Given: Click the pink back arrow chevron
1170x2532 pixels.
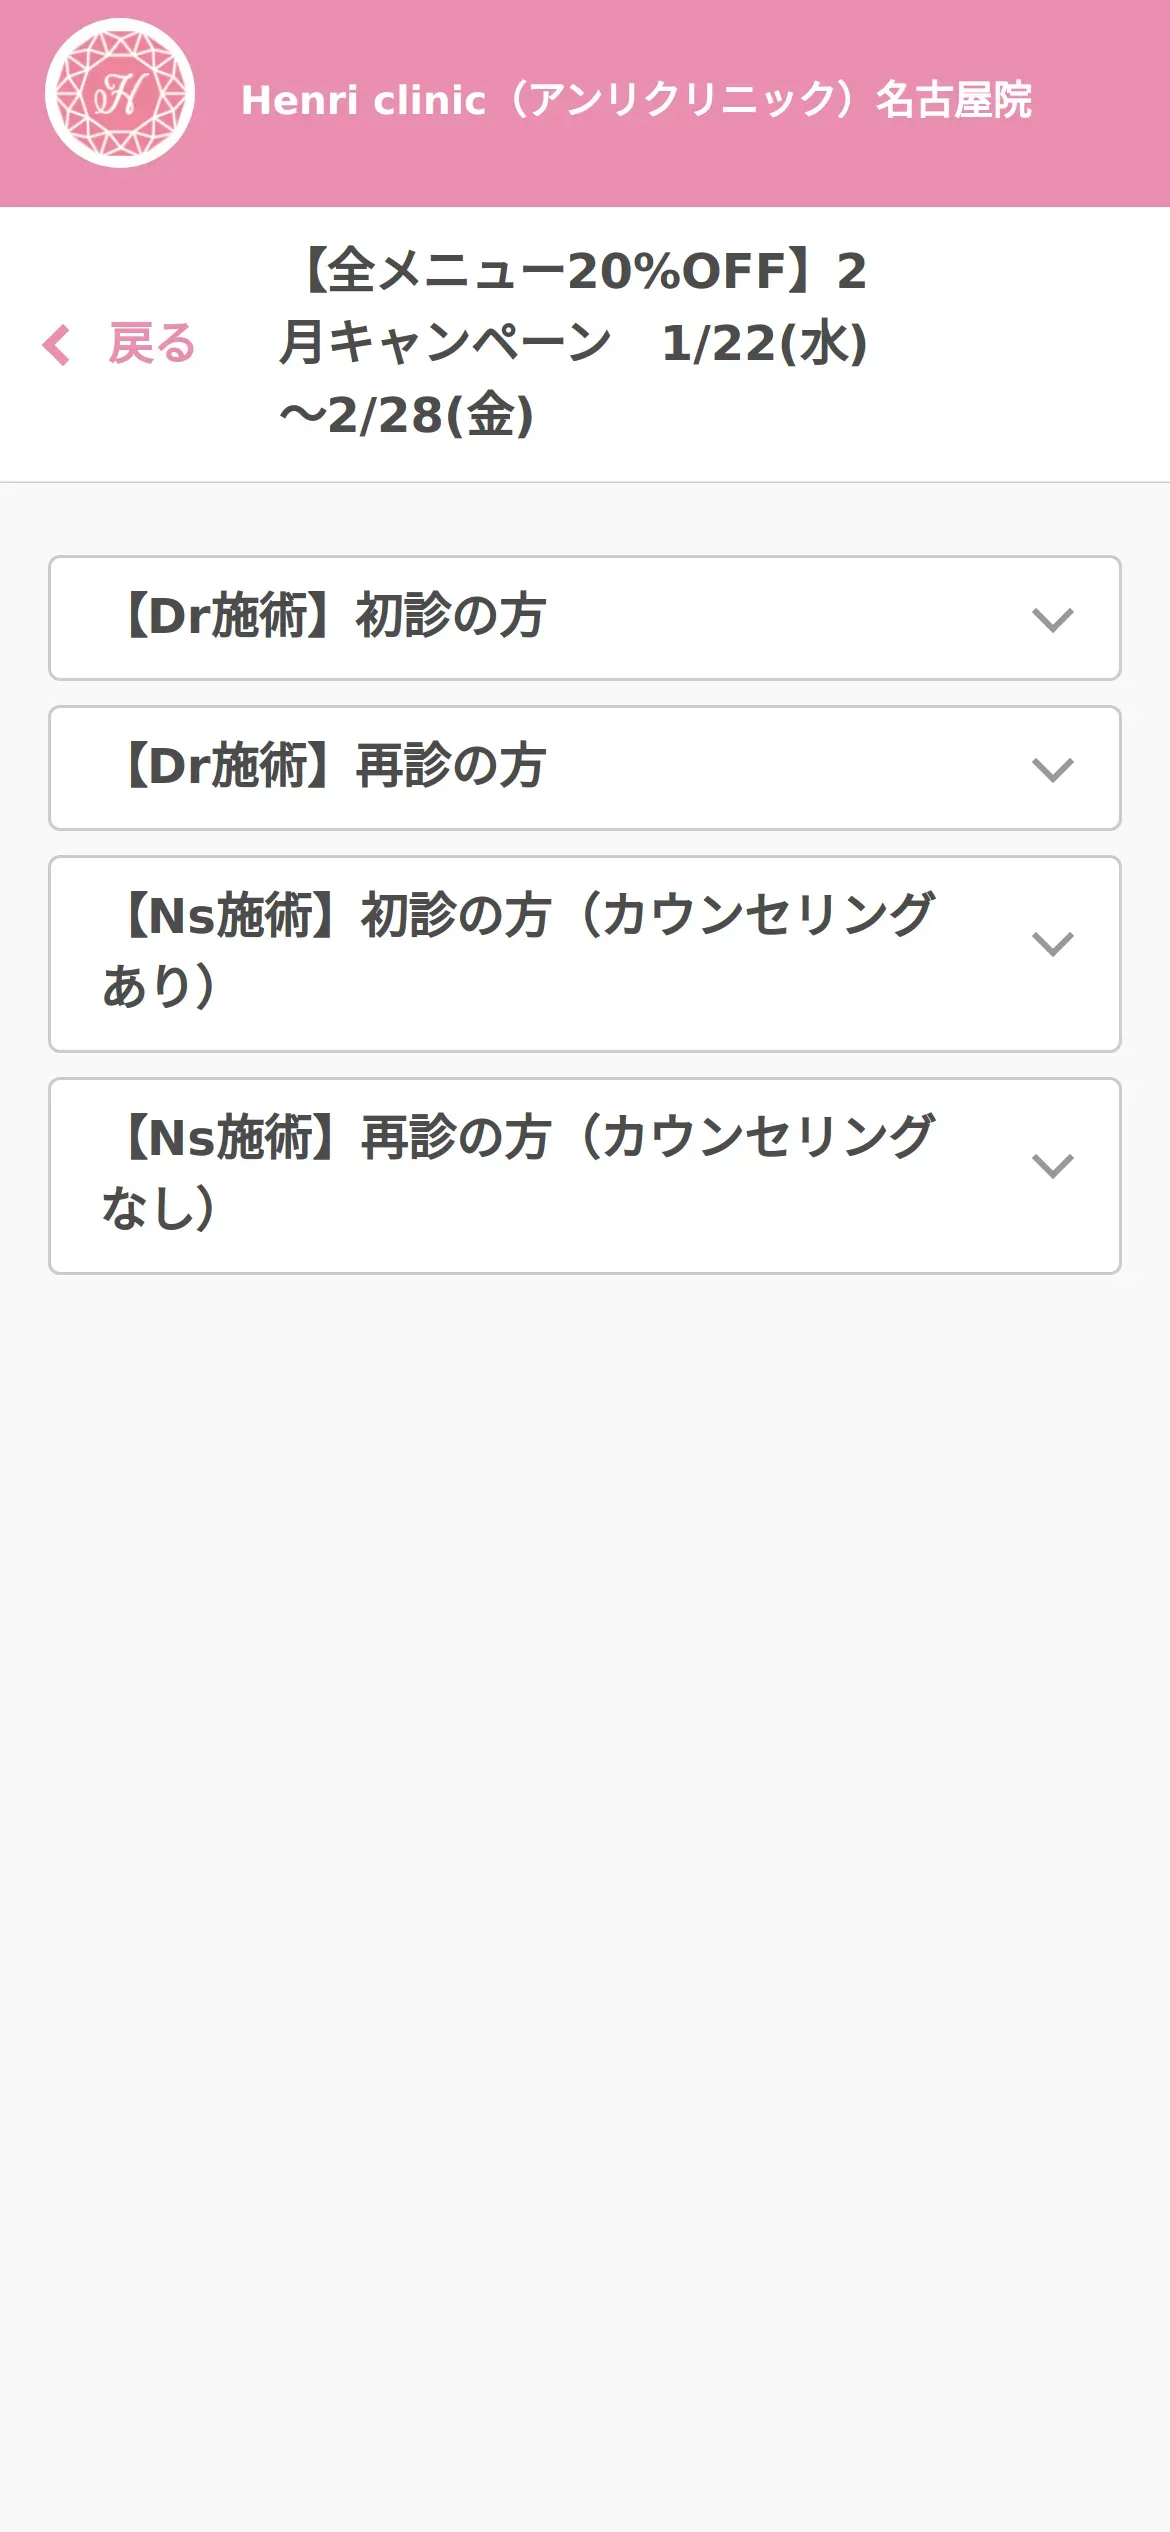Looking at the screenshot, I should tap(57, 345).
